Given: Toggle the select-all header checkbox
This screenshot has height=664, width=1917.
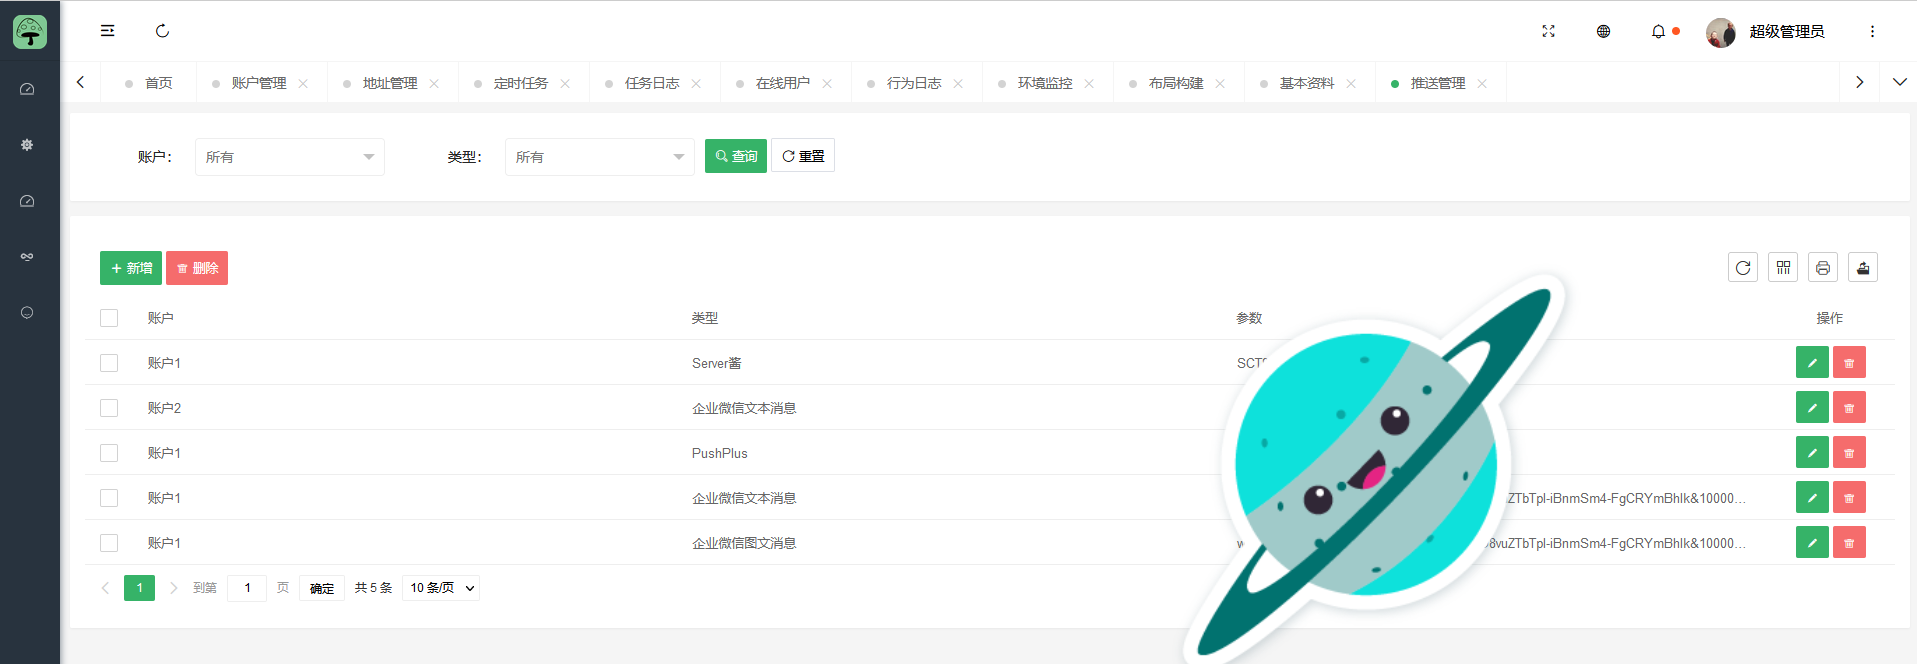Looking at the screenshot, I should pyautogui.click(x=109, y=318).
